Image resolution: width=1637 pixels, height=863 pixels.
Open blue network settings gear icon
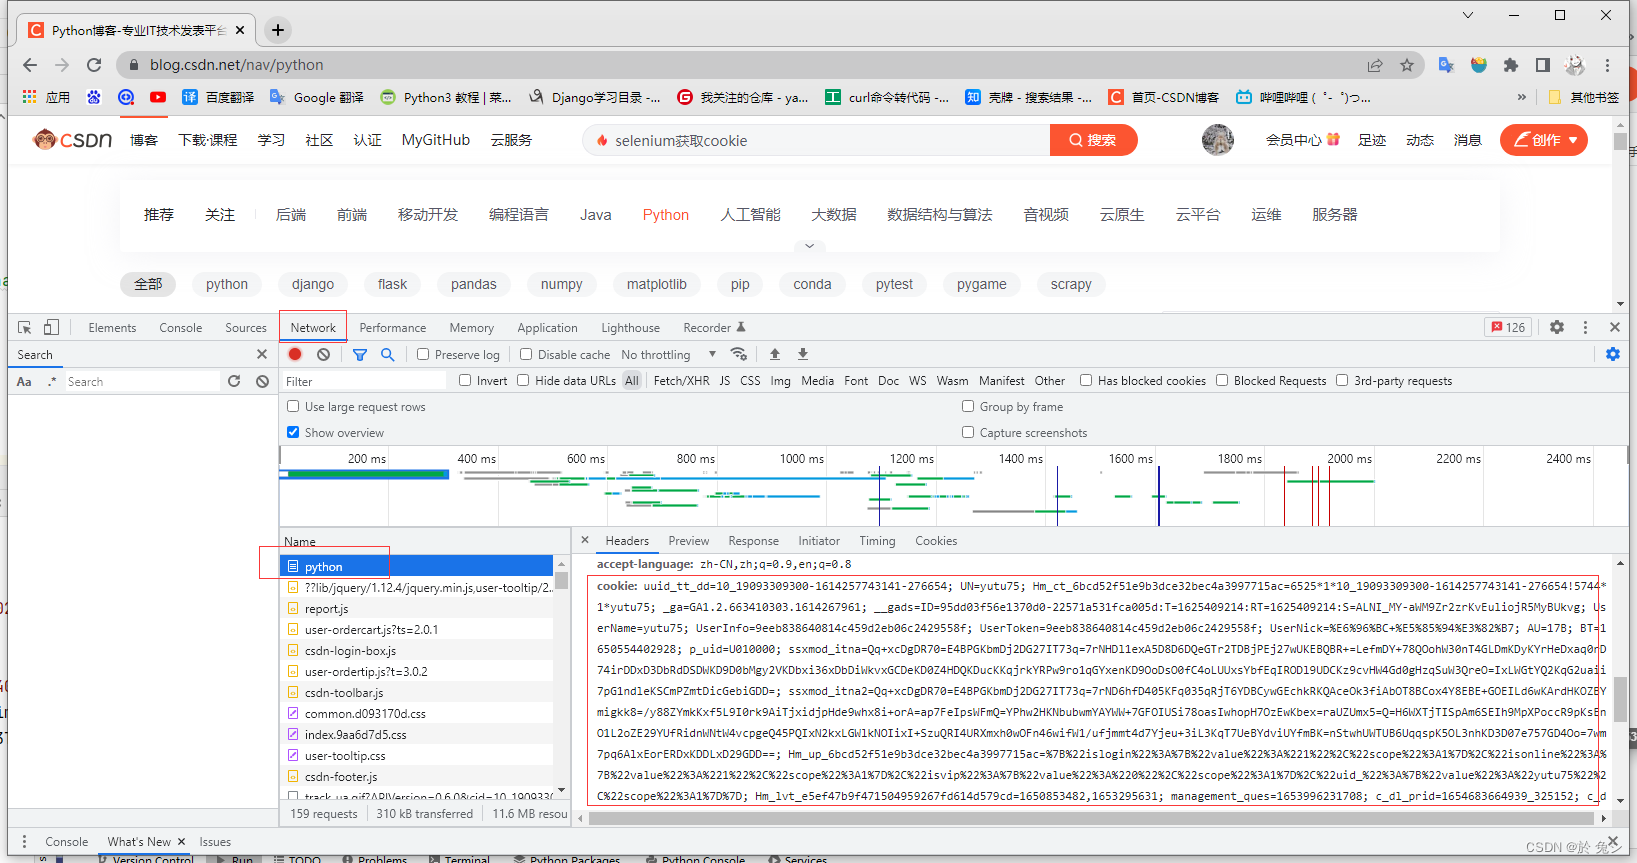[x=1613, y=354]
